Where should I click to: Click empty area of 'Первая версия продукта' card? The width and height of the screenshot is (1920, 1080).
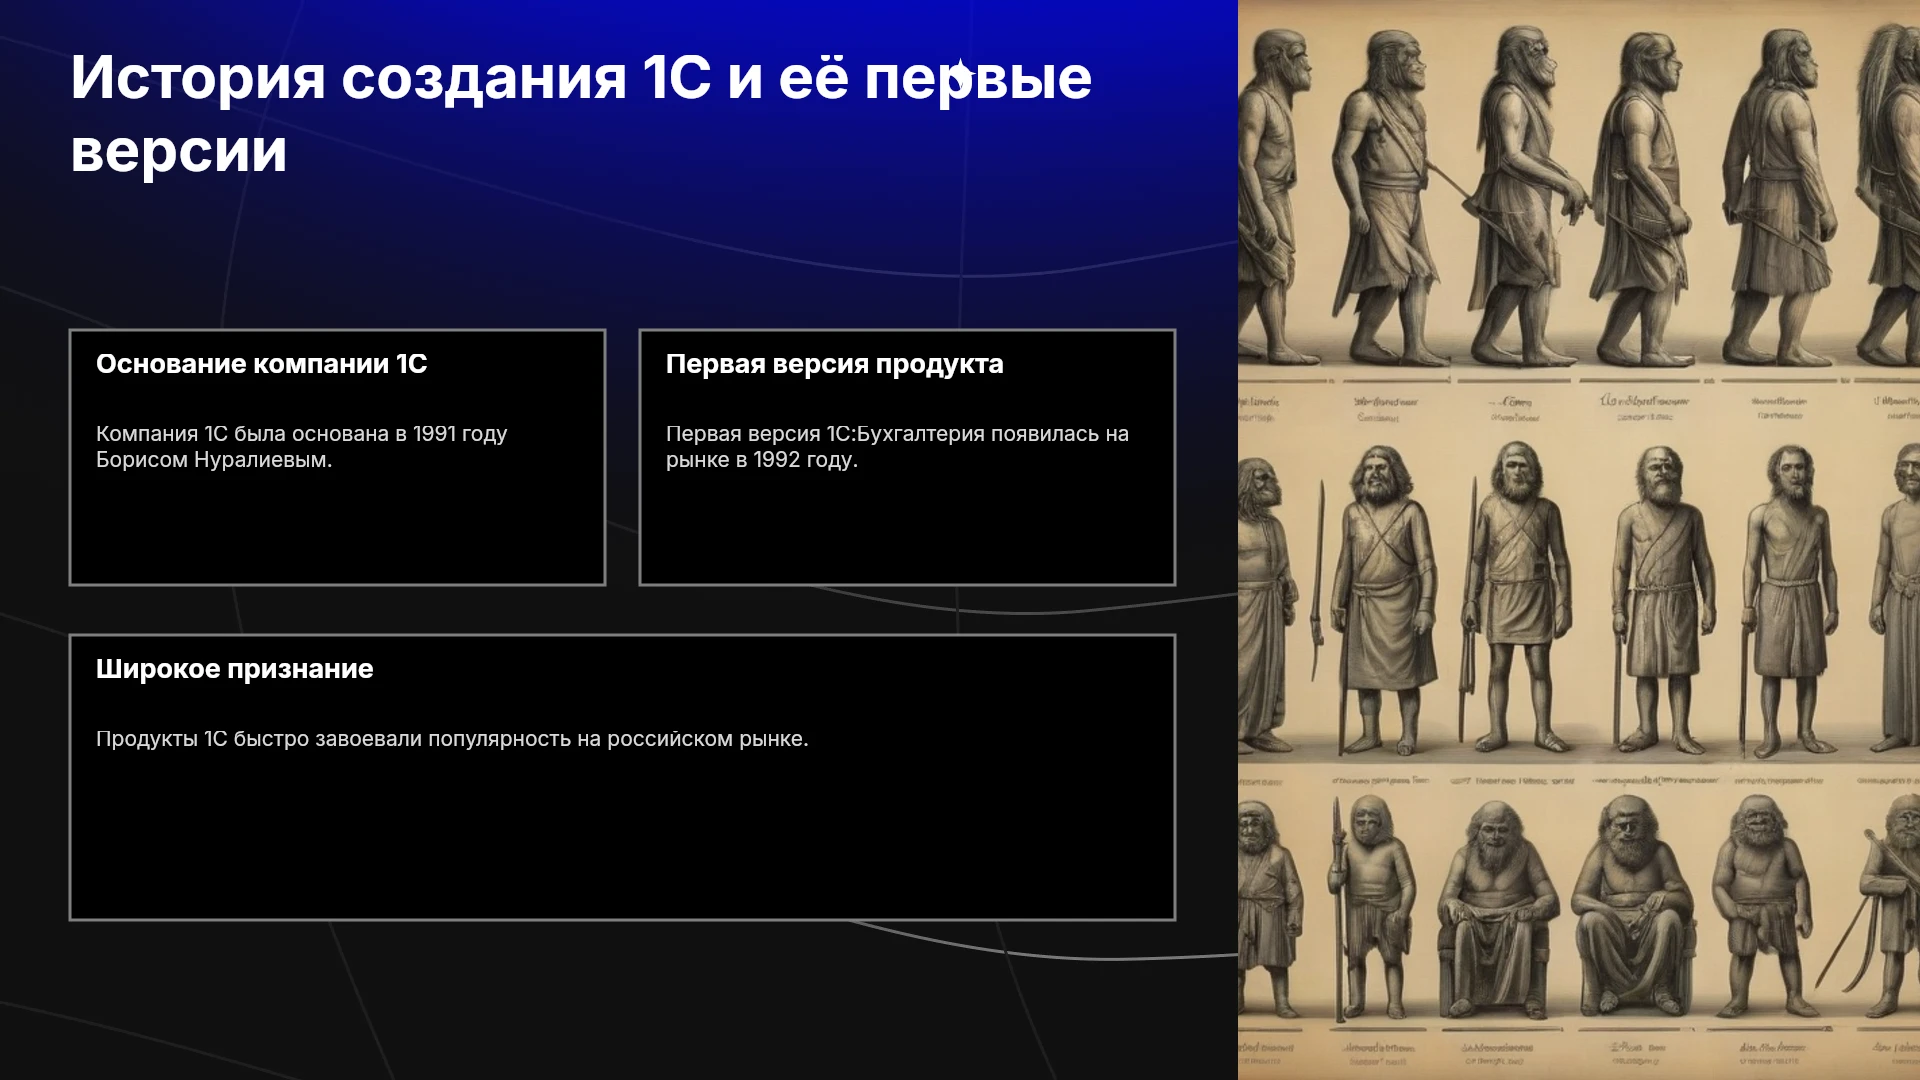click(x=907, y=530)
